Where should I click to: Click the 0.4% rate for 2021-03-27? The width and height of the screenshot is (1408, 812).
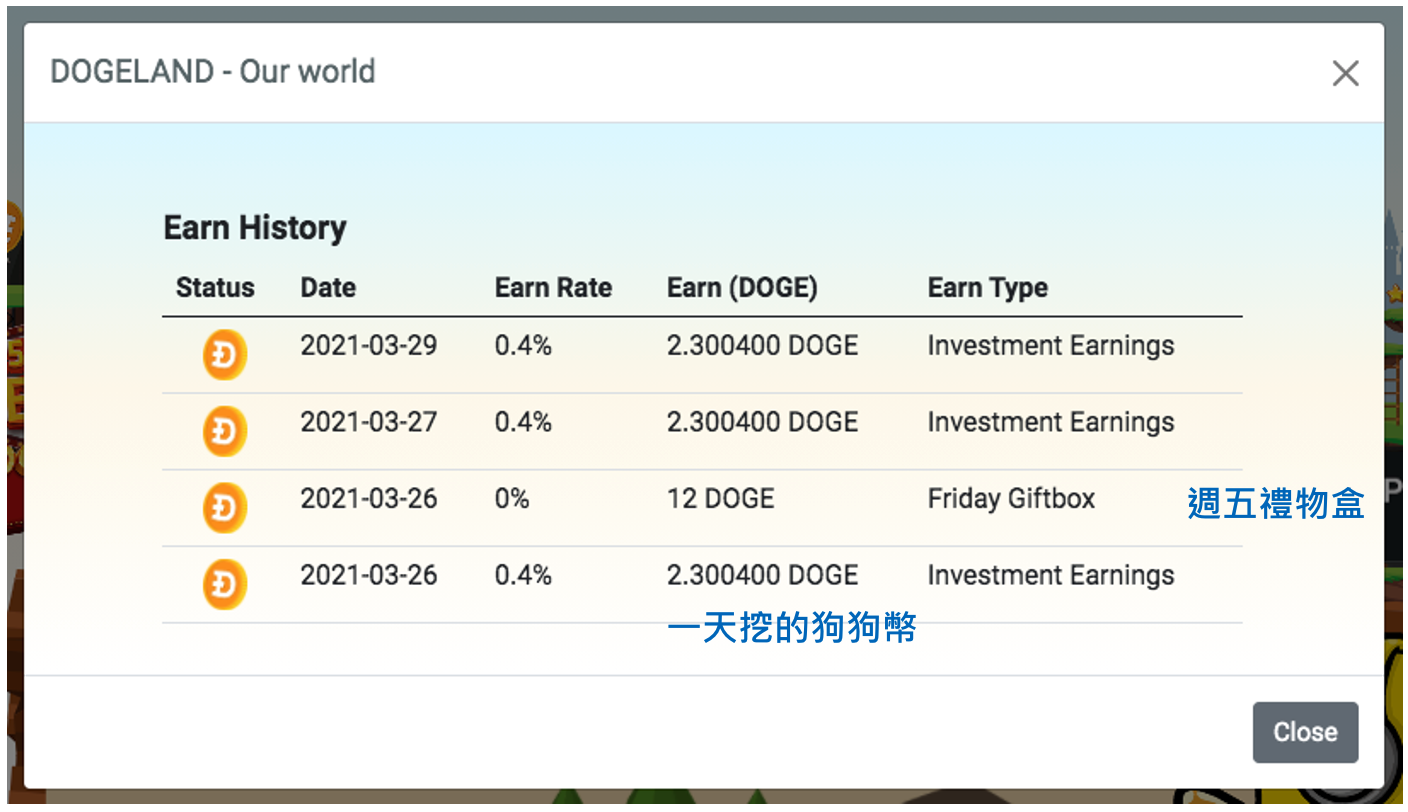523,422
